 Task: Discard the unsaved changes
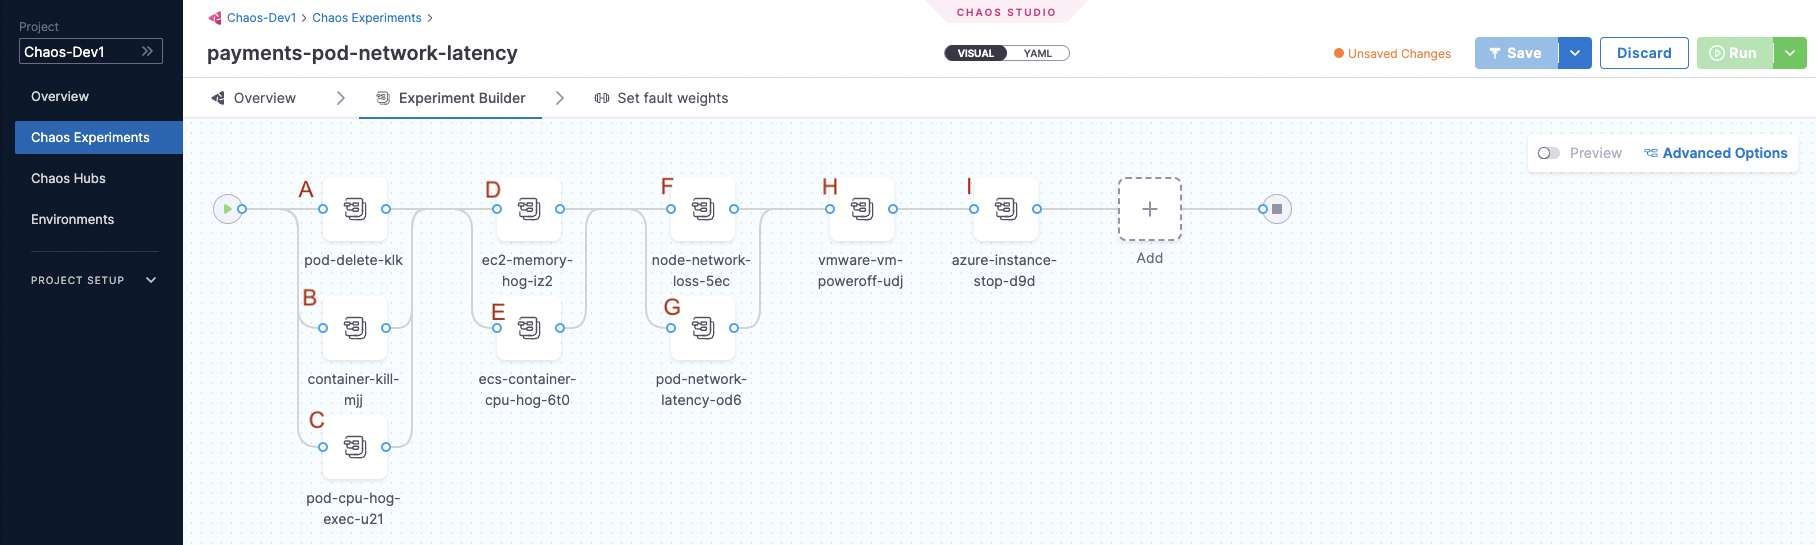tap(1644, 53)
